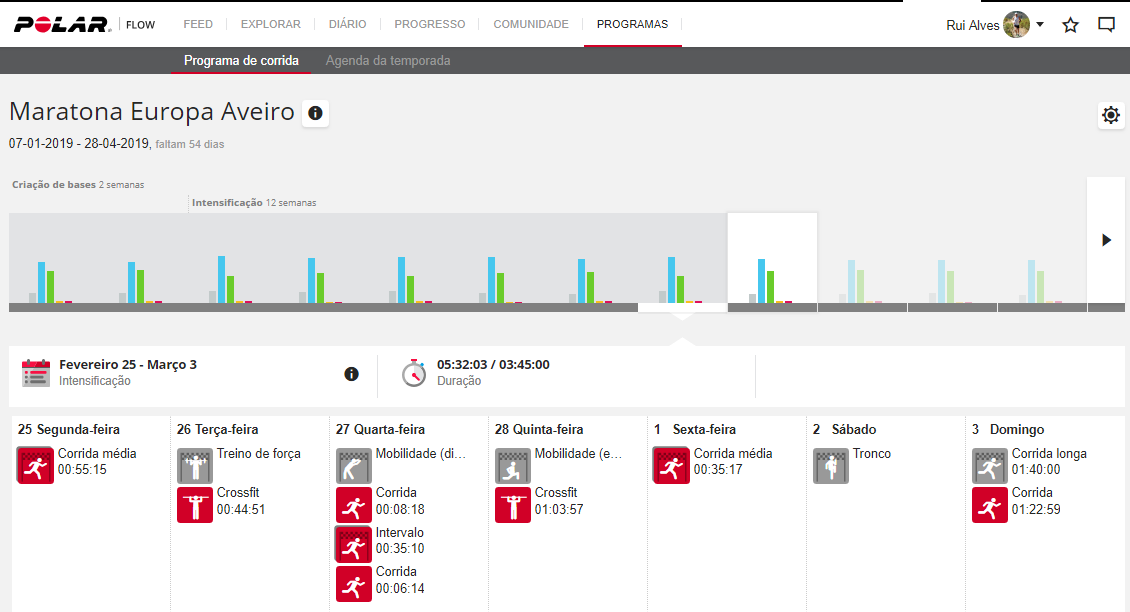Viewport: 1130px width, 612px height.
Task: Open Tuesday's Crossfit session icon
Action: click(x=194, y=505)
